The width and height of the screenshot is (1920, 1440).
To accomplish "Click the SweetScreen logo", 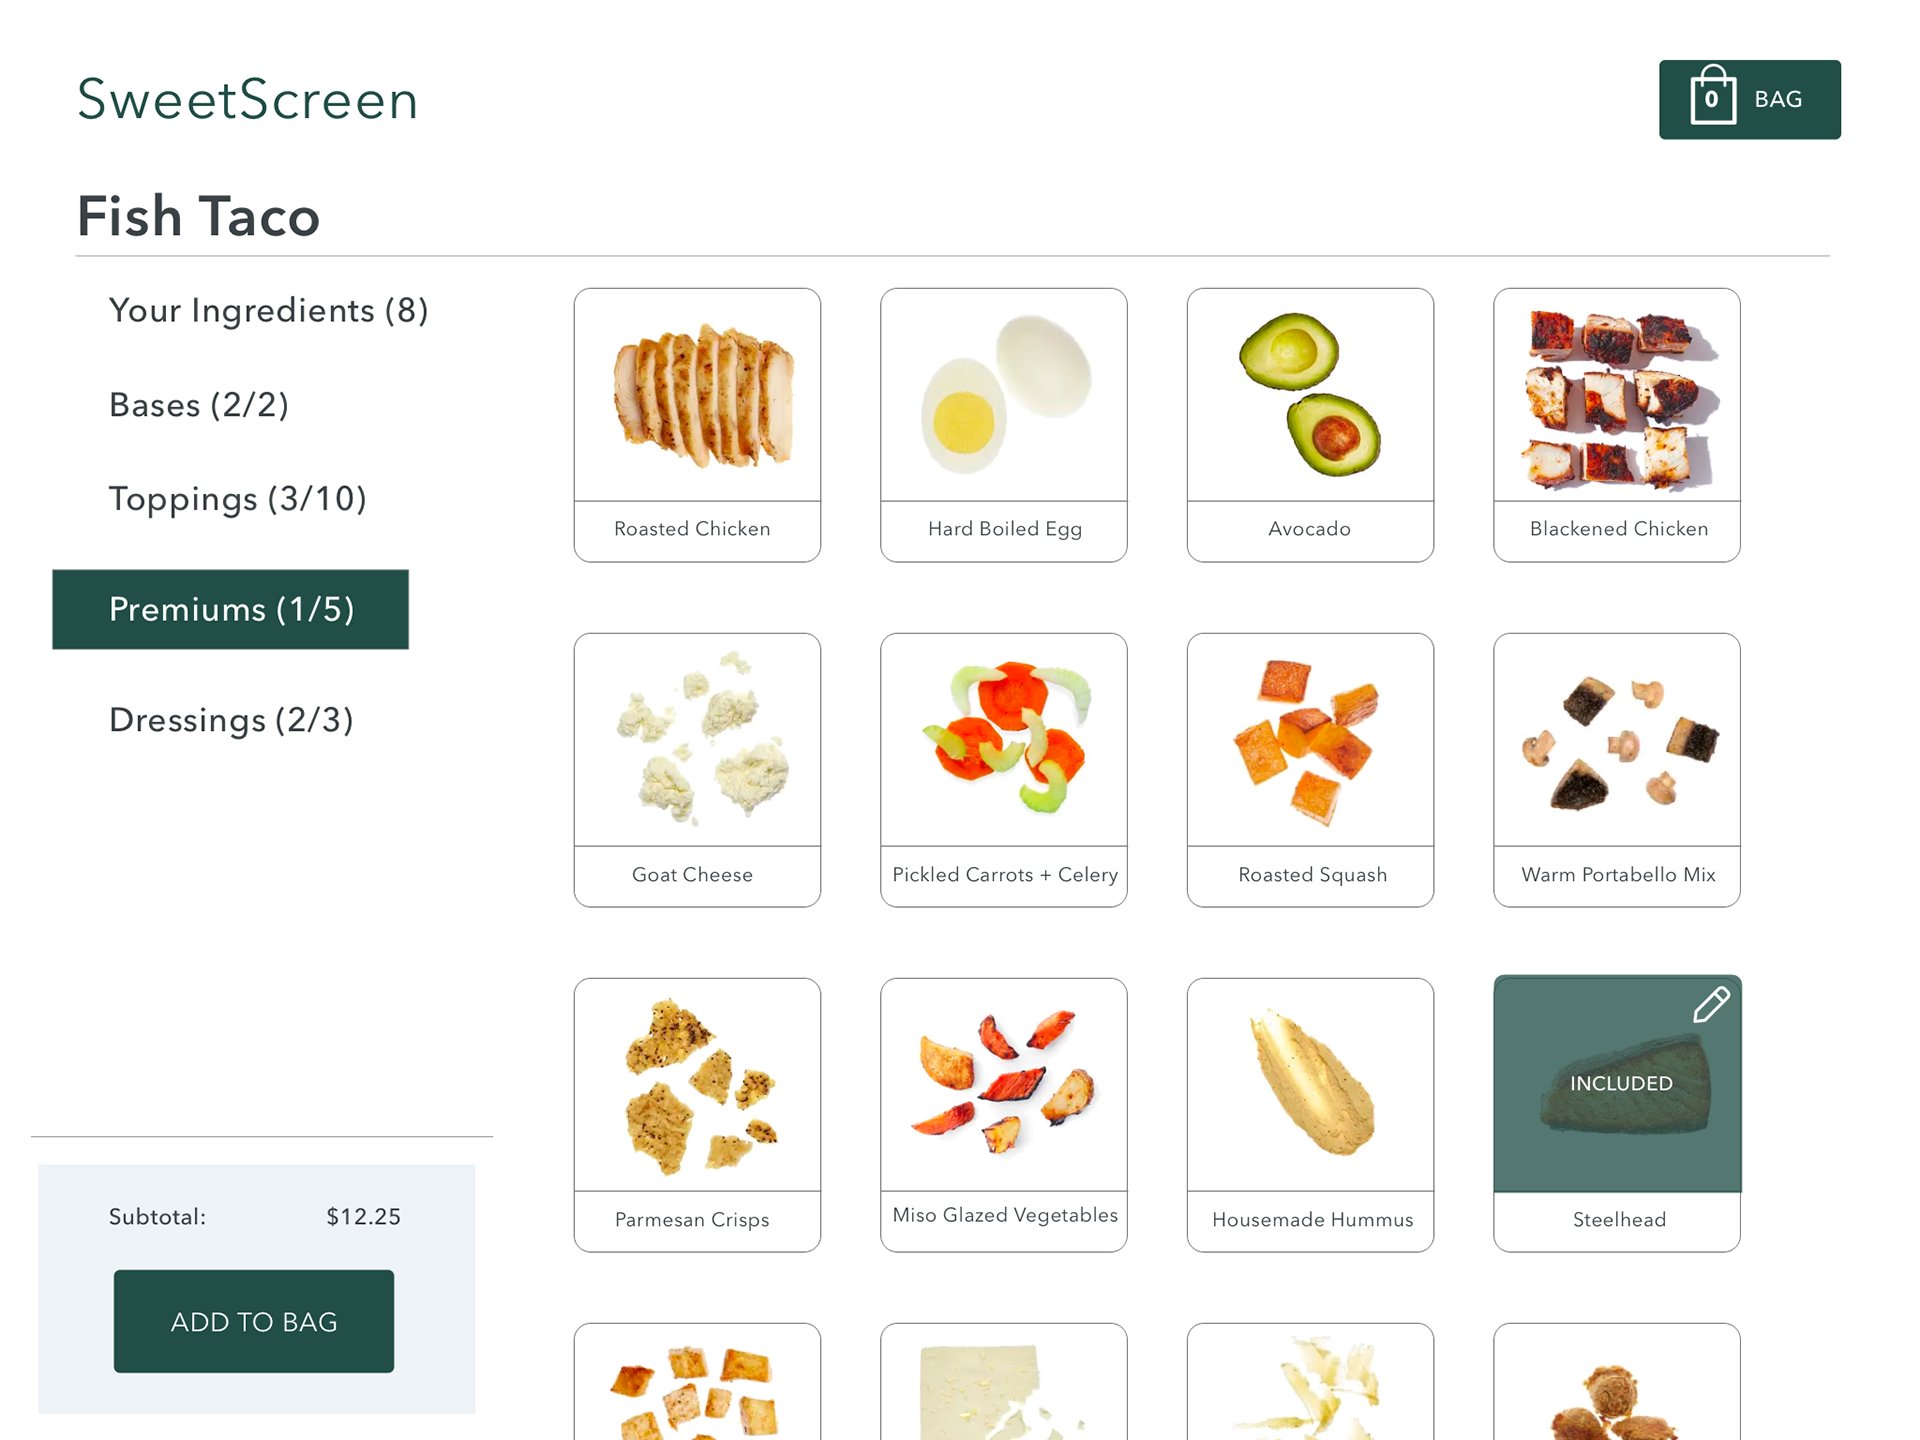I will tap(248, 100).
